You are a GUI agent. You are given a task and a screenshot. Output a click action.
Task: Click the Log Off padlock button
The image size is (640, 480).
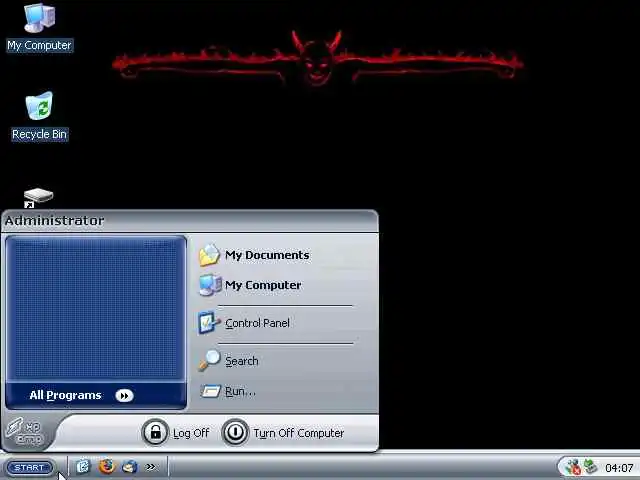coord(155,432)
